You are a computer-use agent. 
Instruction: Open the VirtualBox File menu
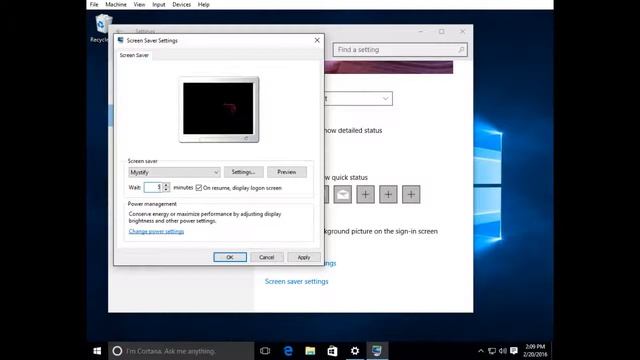(94, 4)
